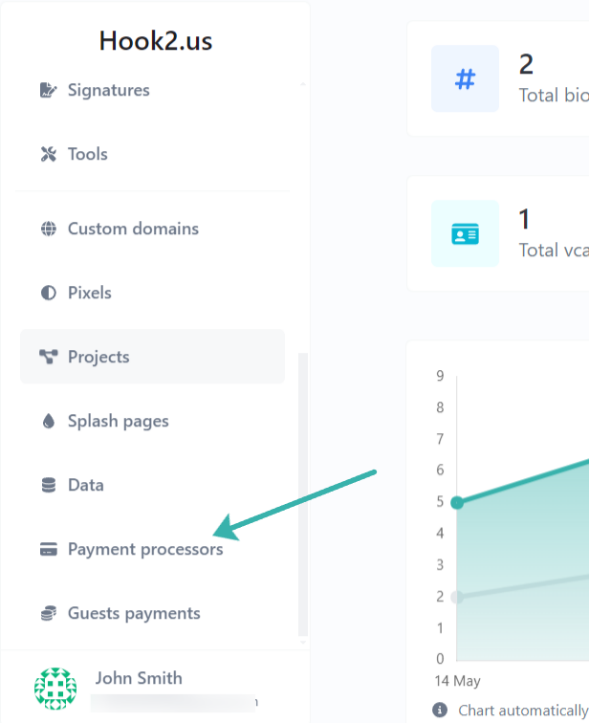Click the chart info circle icon
Viewport: 589px width, 723px height.
[x=440, y=710]
